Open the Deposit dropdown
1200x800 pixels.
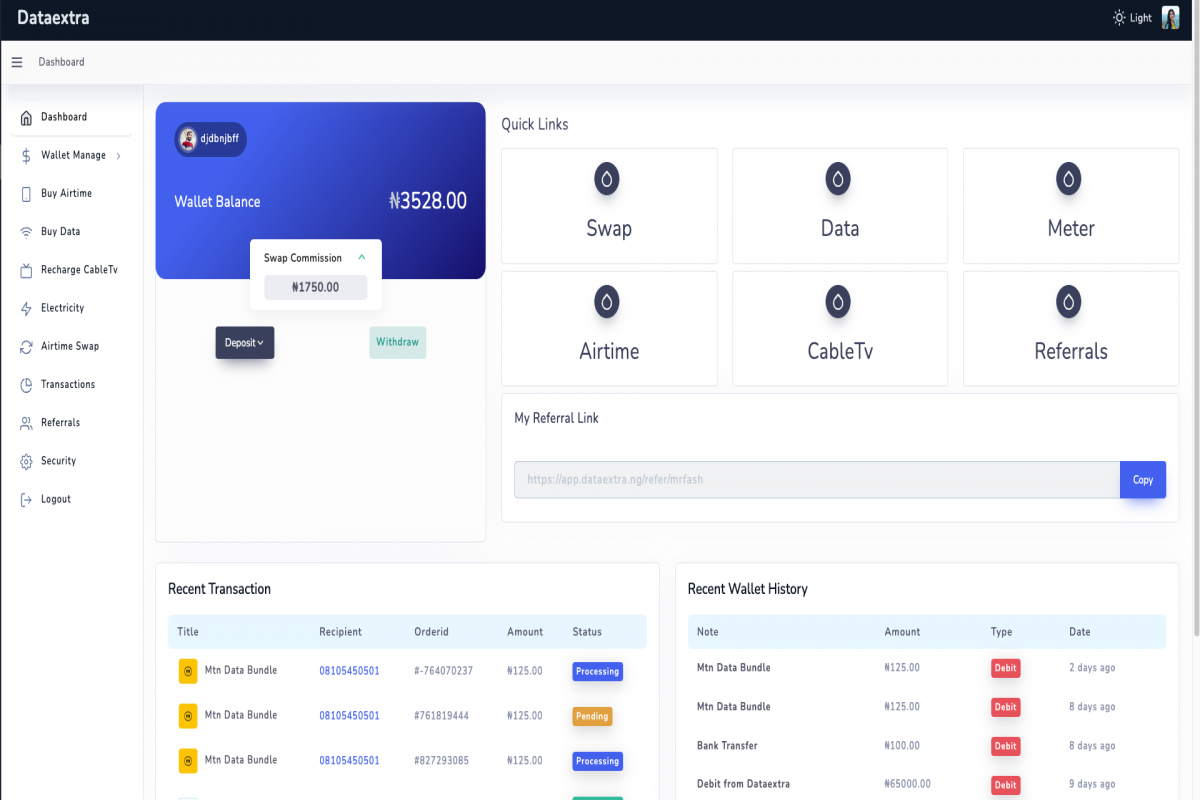coord(244,342)
